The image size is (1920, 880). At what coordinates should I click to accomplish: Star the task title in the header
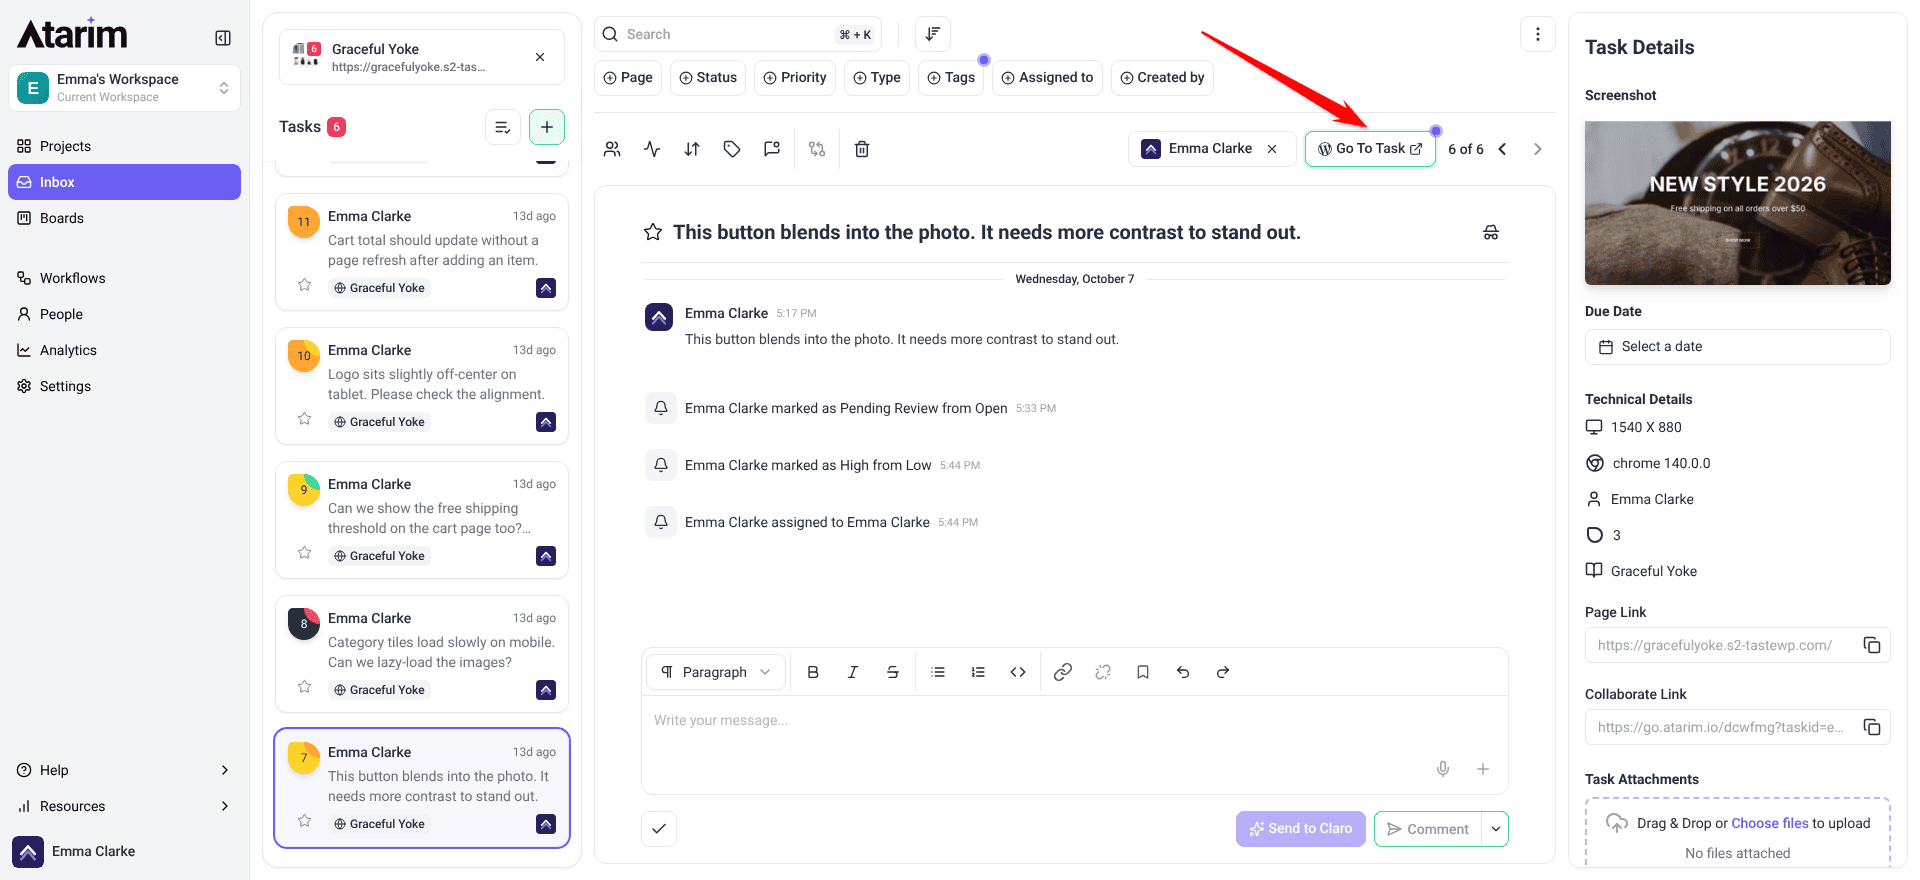(653, 232)
